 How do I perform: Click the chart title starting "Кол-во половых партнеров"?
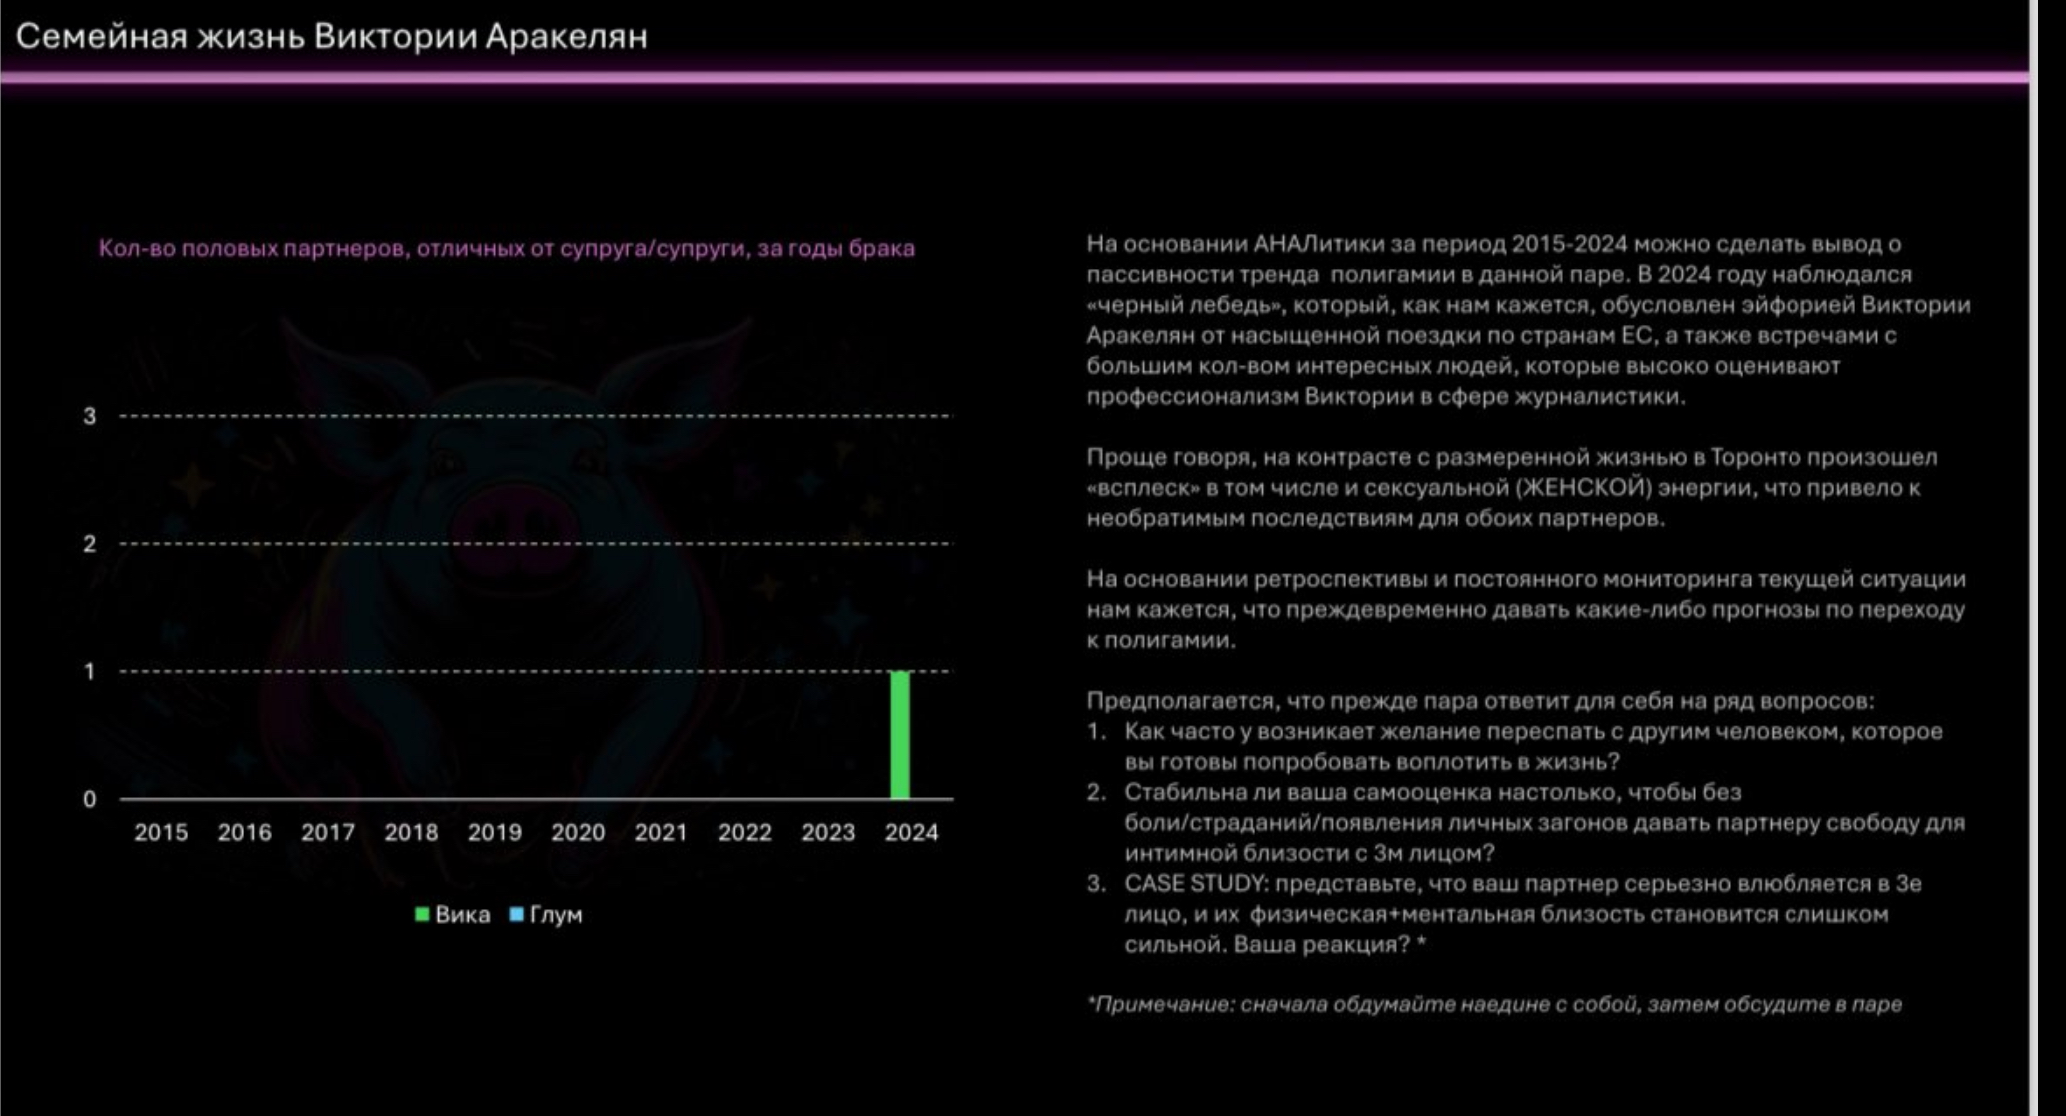506,248
